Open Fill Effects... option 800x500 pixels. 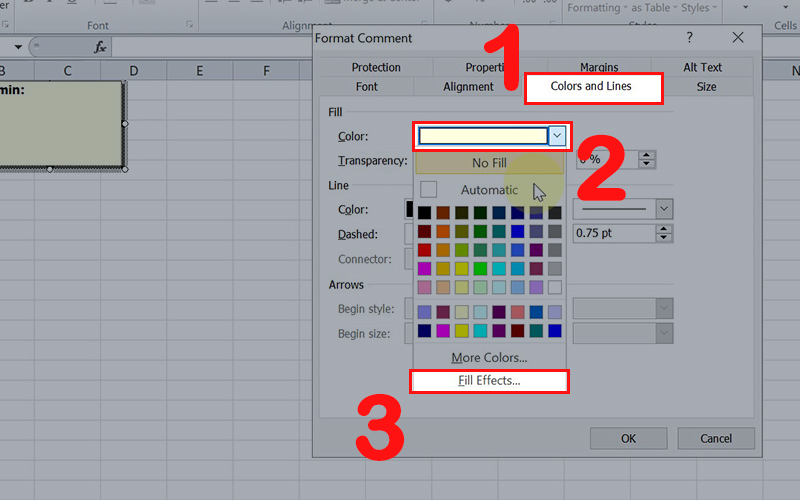[x=489, y=381]
